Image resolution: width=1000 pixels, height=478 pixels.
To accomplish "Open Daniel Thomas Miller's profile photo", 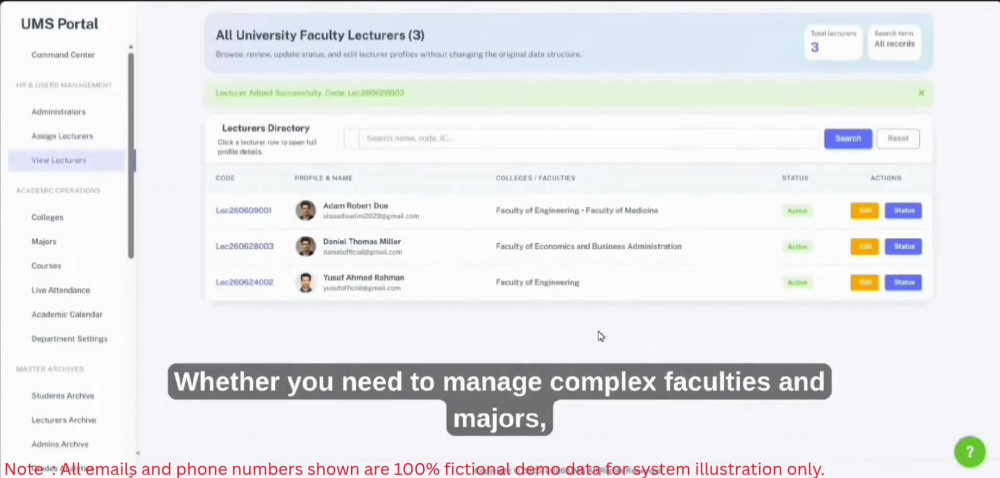I will coord(305,246).
